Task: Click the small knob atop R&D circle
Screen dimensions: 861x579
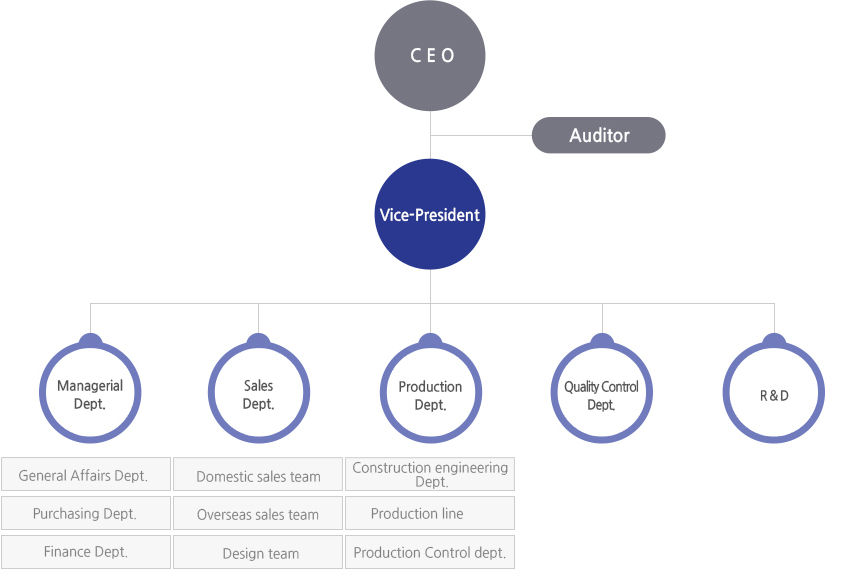Action: [774, 339]
